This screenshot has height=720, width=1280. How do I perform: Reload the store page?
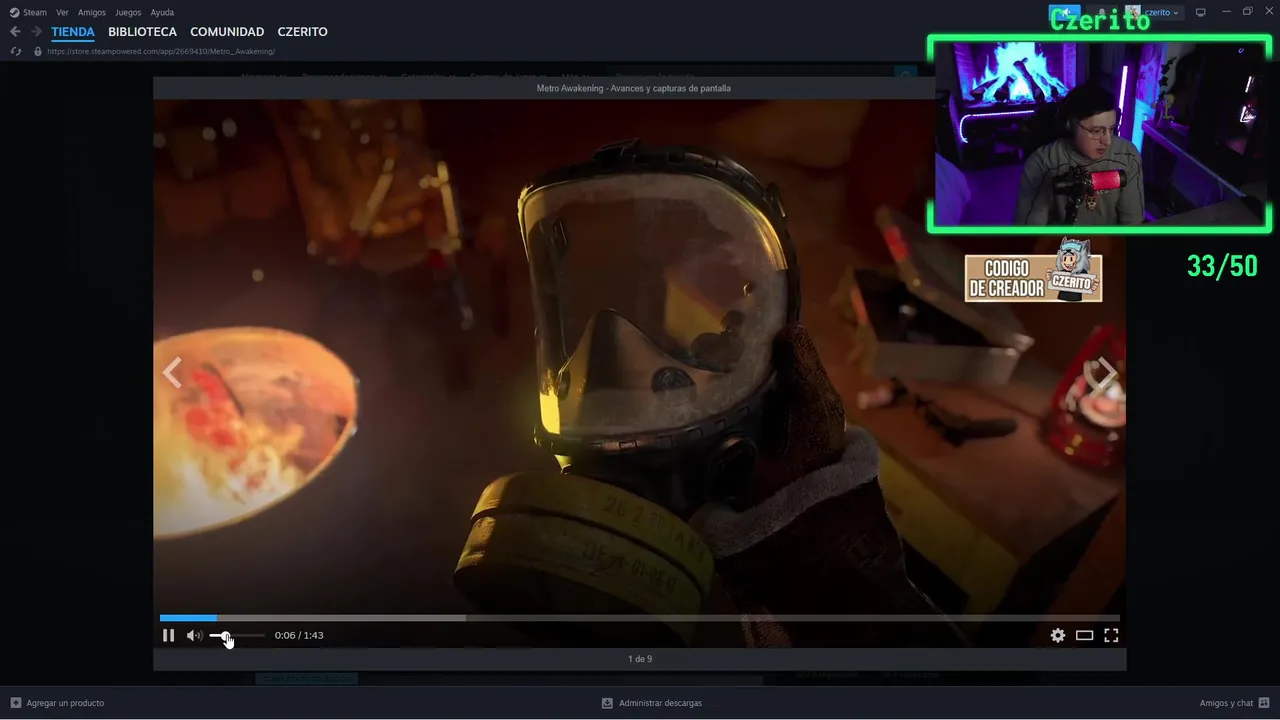click(15, 51)
